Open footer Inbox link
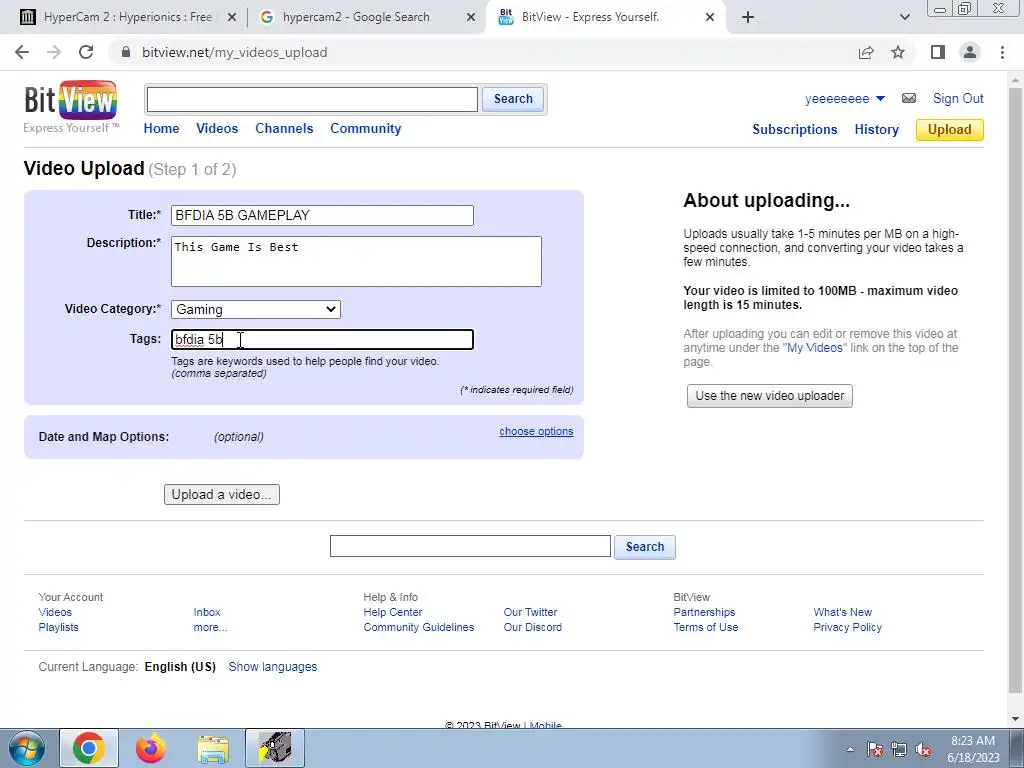 tap(206, 612)
